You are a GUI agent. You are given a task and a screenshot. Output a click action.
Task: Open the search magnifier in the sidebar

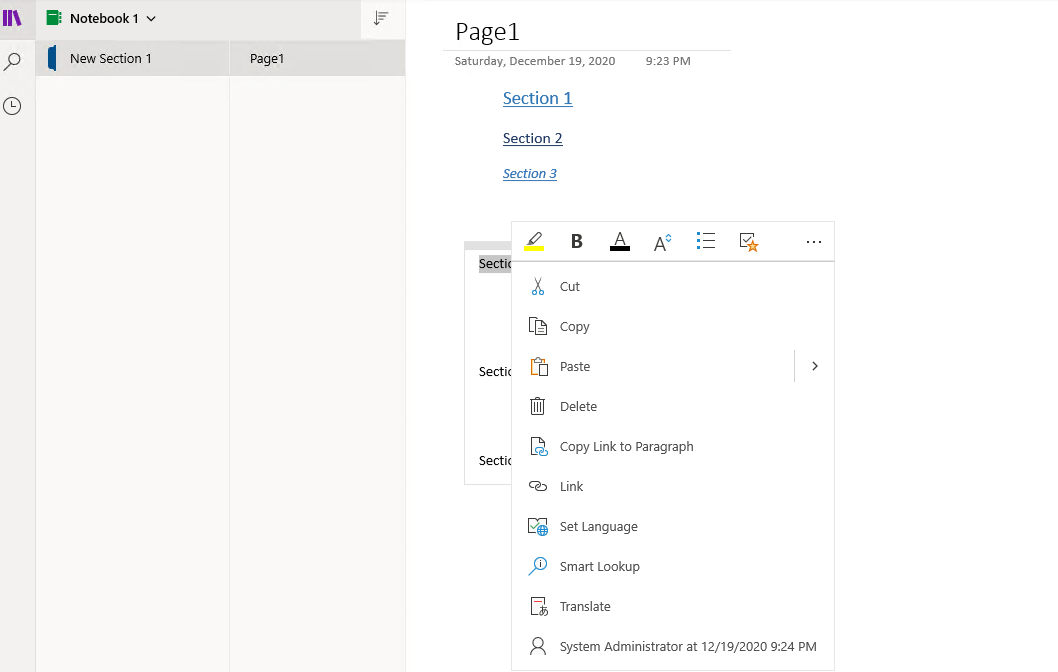click(x=12, y=61)
